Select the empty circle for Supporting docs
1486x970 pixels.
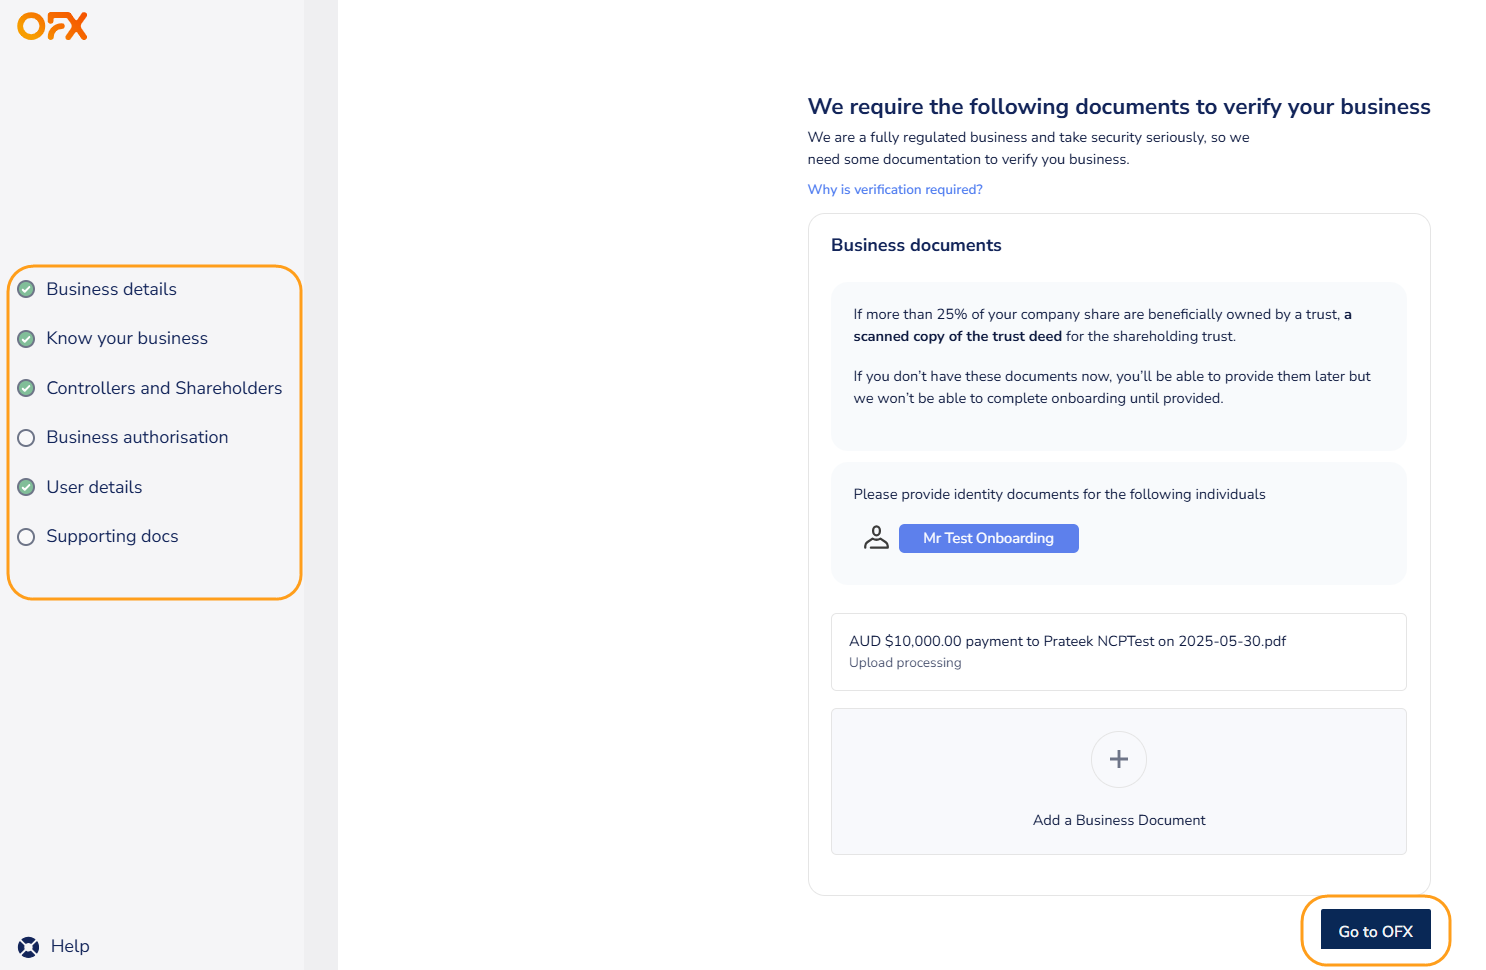(27, 537)
